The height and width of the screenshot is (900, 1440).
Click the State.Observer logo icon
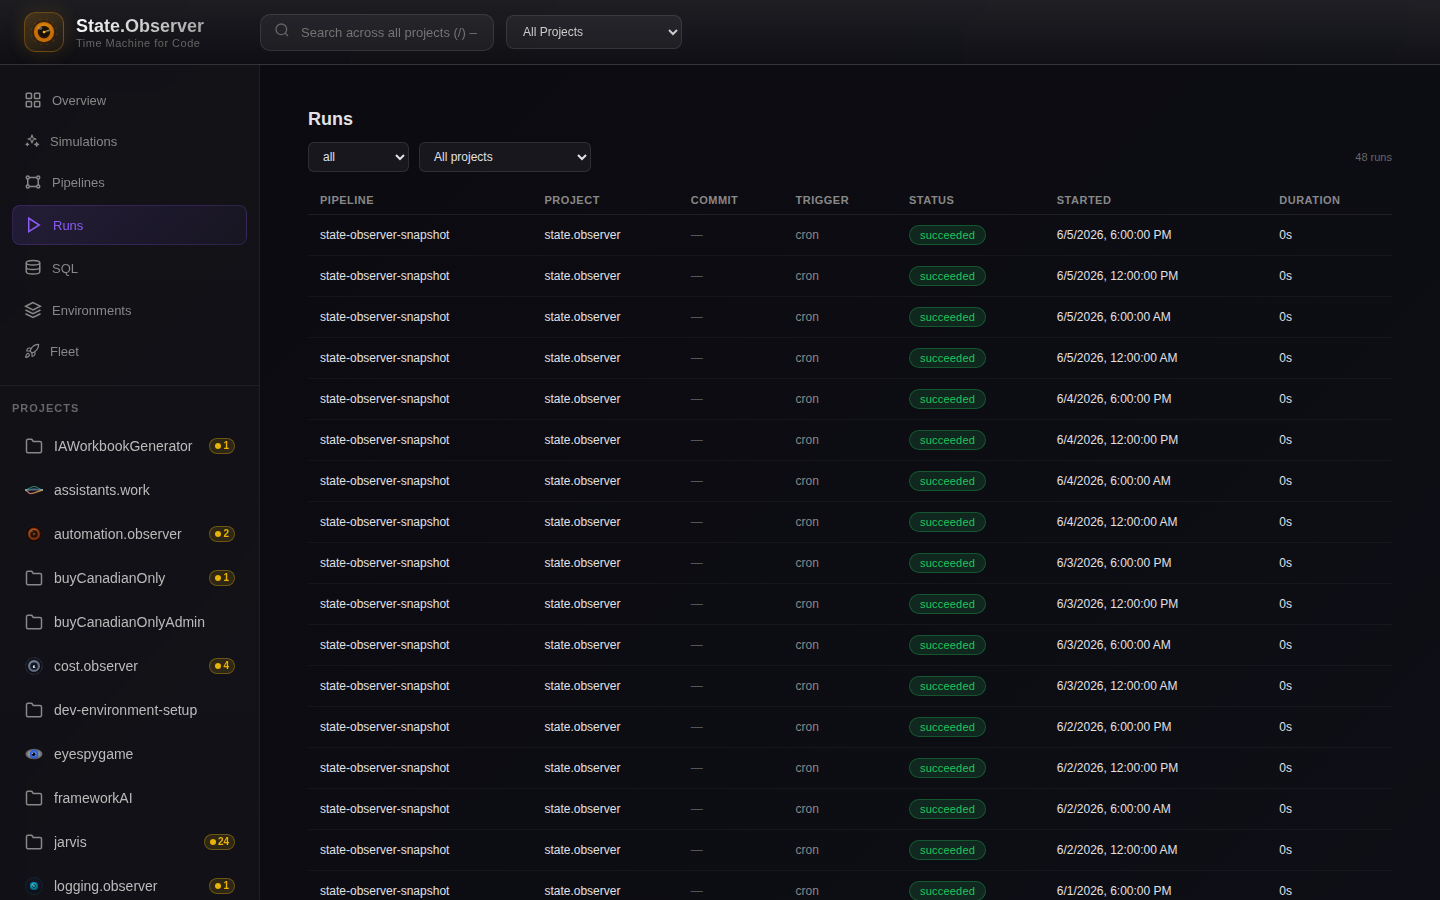point(44,32)
